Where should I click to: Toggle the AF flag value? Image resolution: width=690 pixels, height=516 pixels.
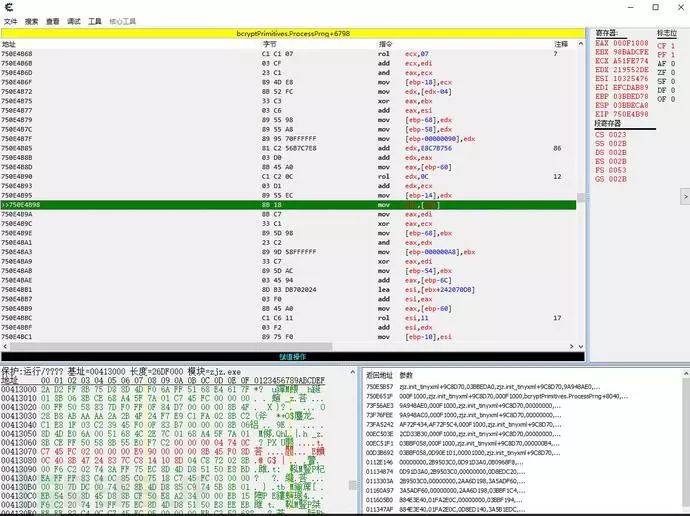(x=666, y=63)
